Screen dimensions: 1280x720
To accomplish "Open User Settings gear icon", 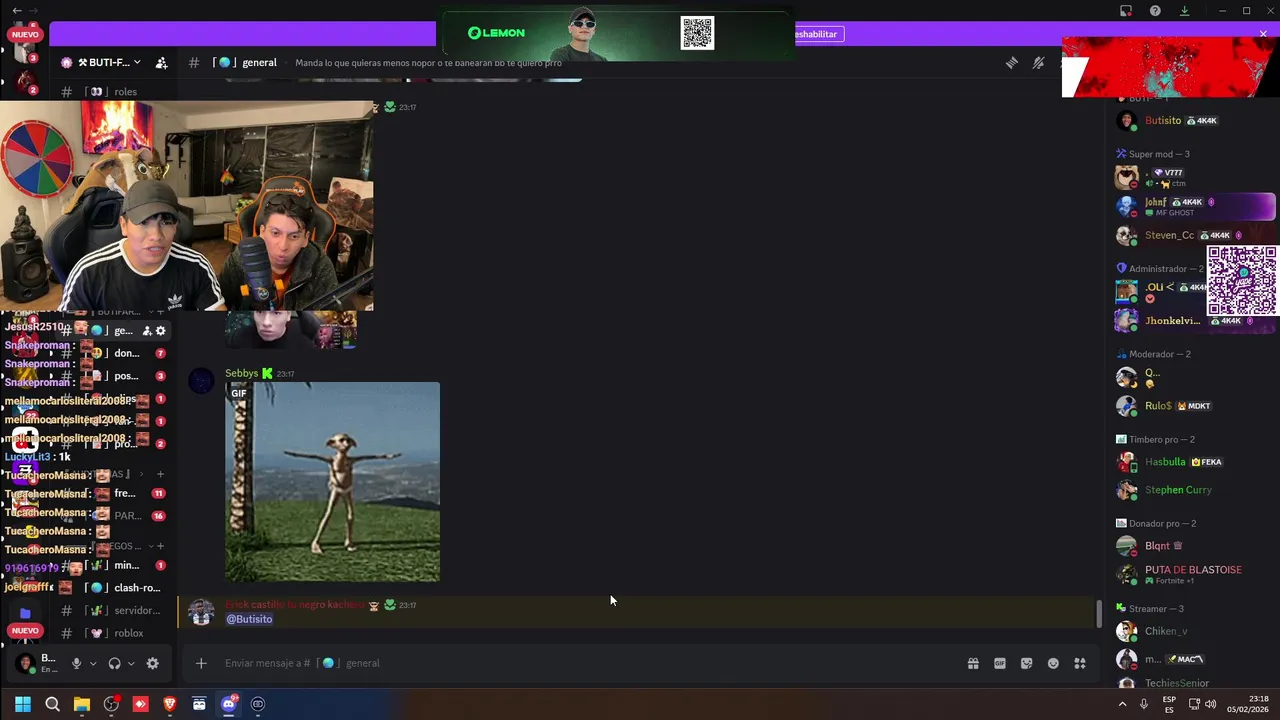I will pos(152,663).
